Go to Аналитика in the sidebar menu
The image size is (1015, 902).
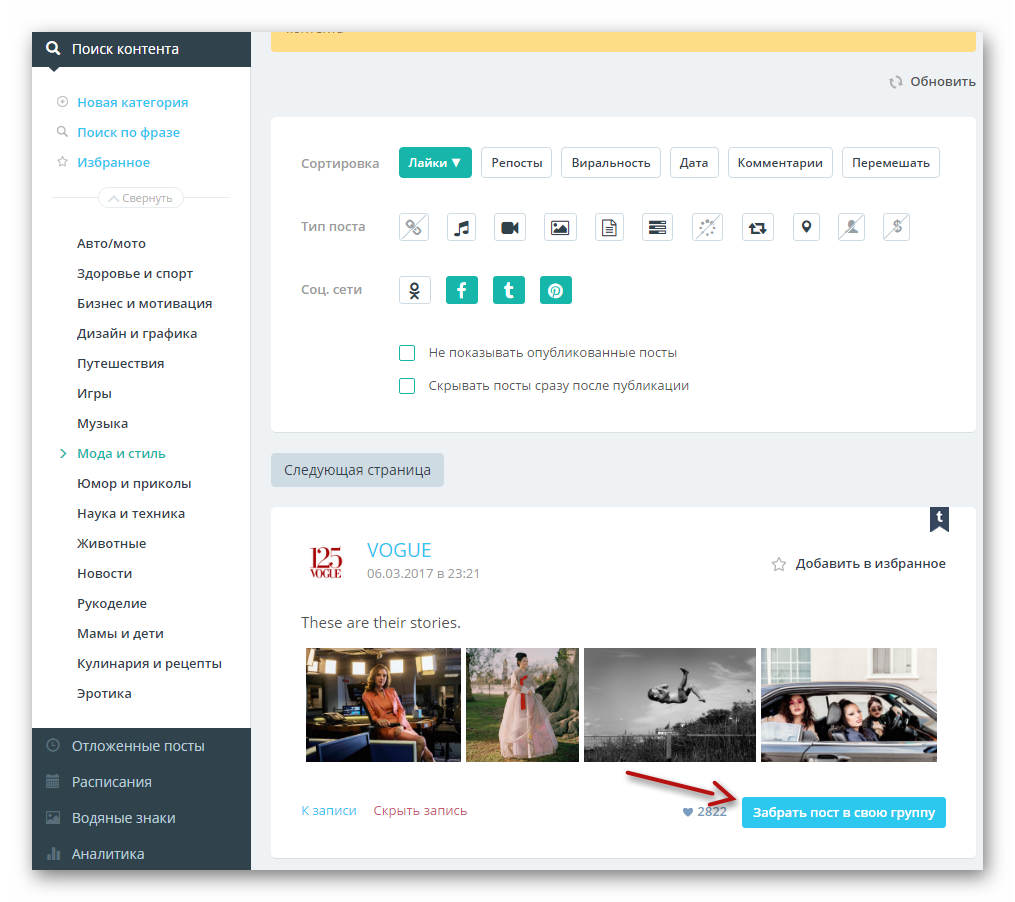point(107,854)
